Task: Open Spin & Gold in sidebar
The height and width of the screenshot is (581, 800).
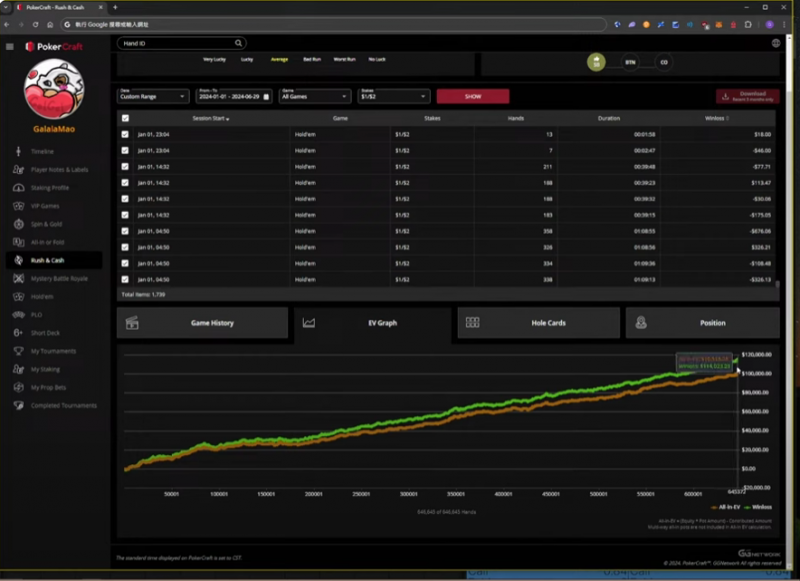Action: [x=46, y=224]
